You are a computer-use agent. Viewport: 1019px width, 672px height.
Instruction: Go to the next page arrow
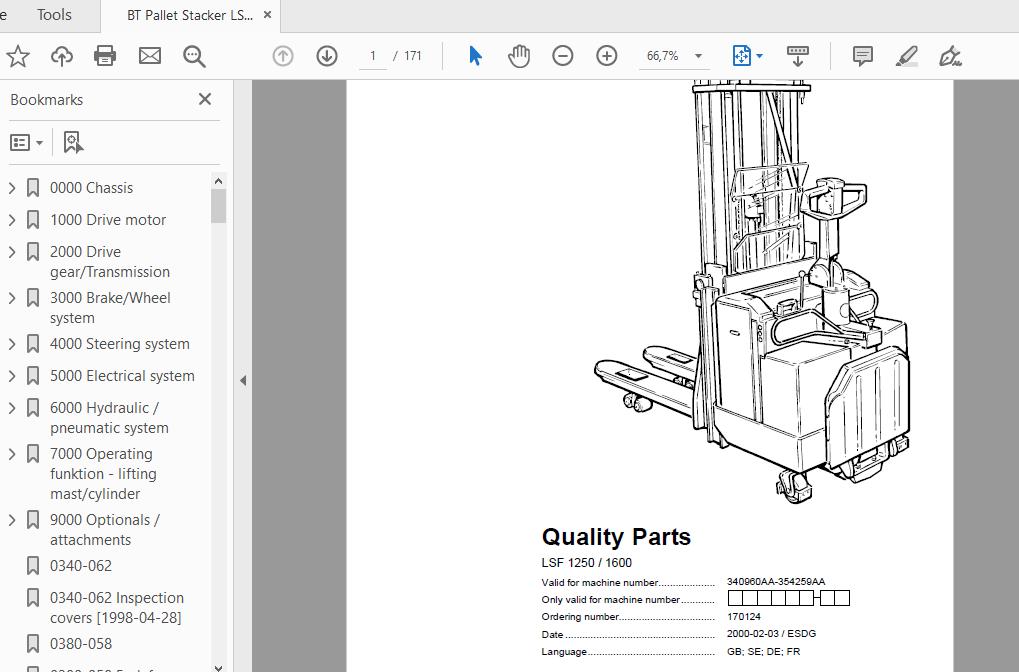coord(327,56)
